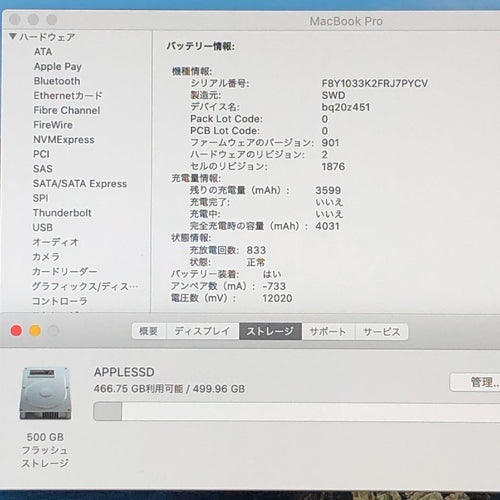Select the ストレージ tab
The height and width of the screenshot is (500, 500).
(270, 331)
